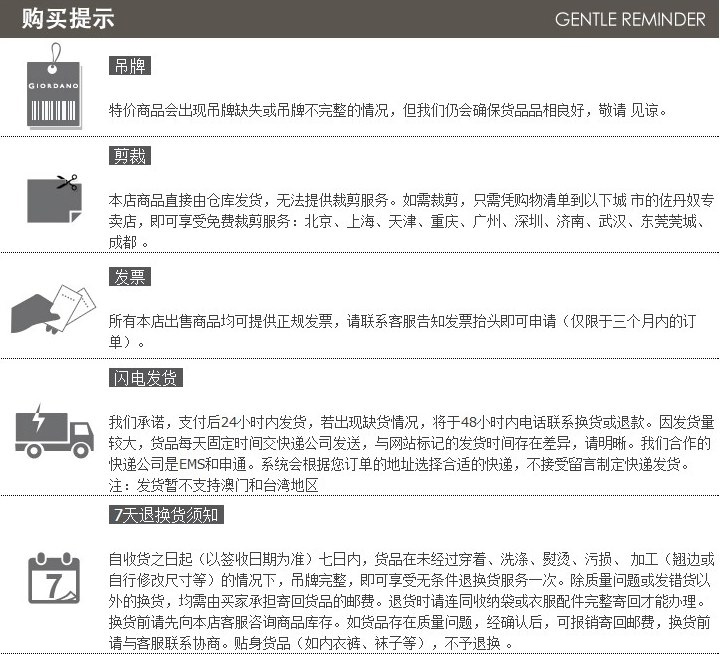Open the 闪电发货 section heading

click(146, 378)
